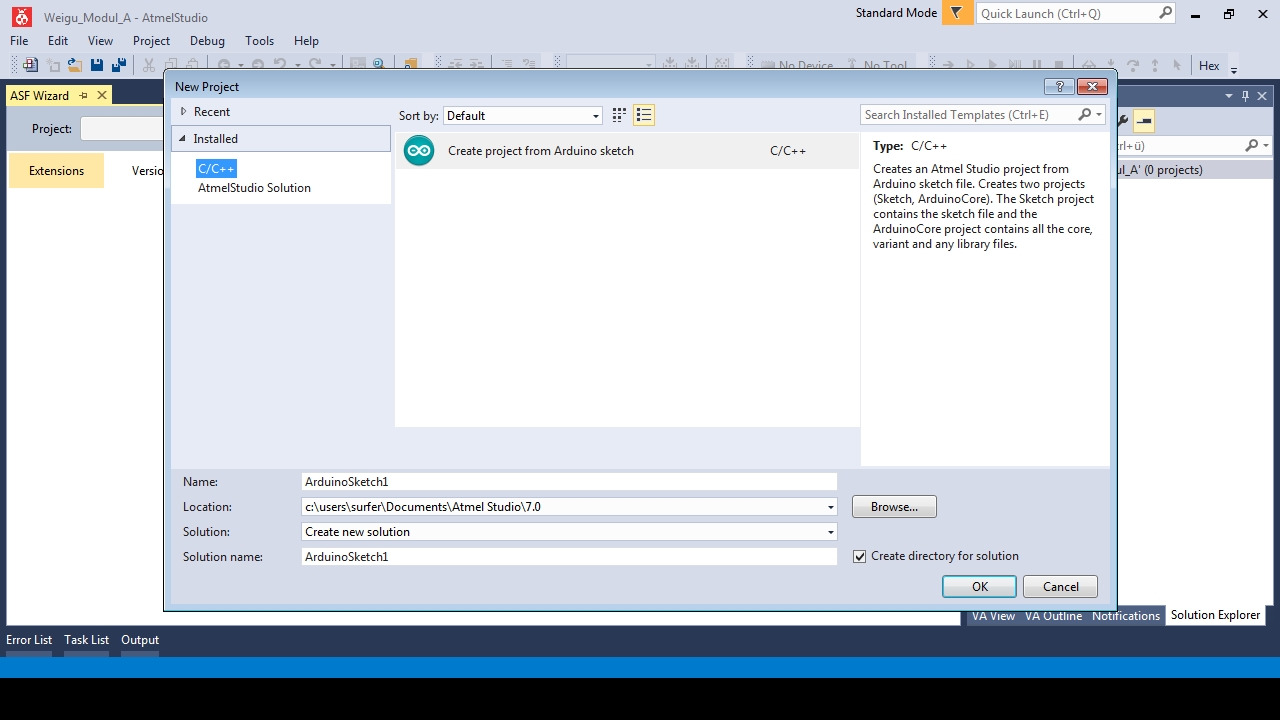Open the Project menu
The width and height of the screenshot is (1280, 720).
[152, 41]
